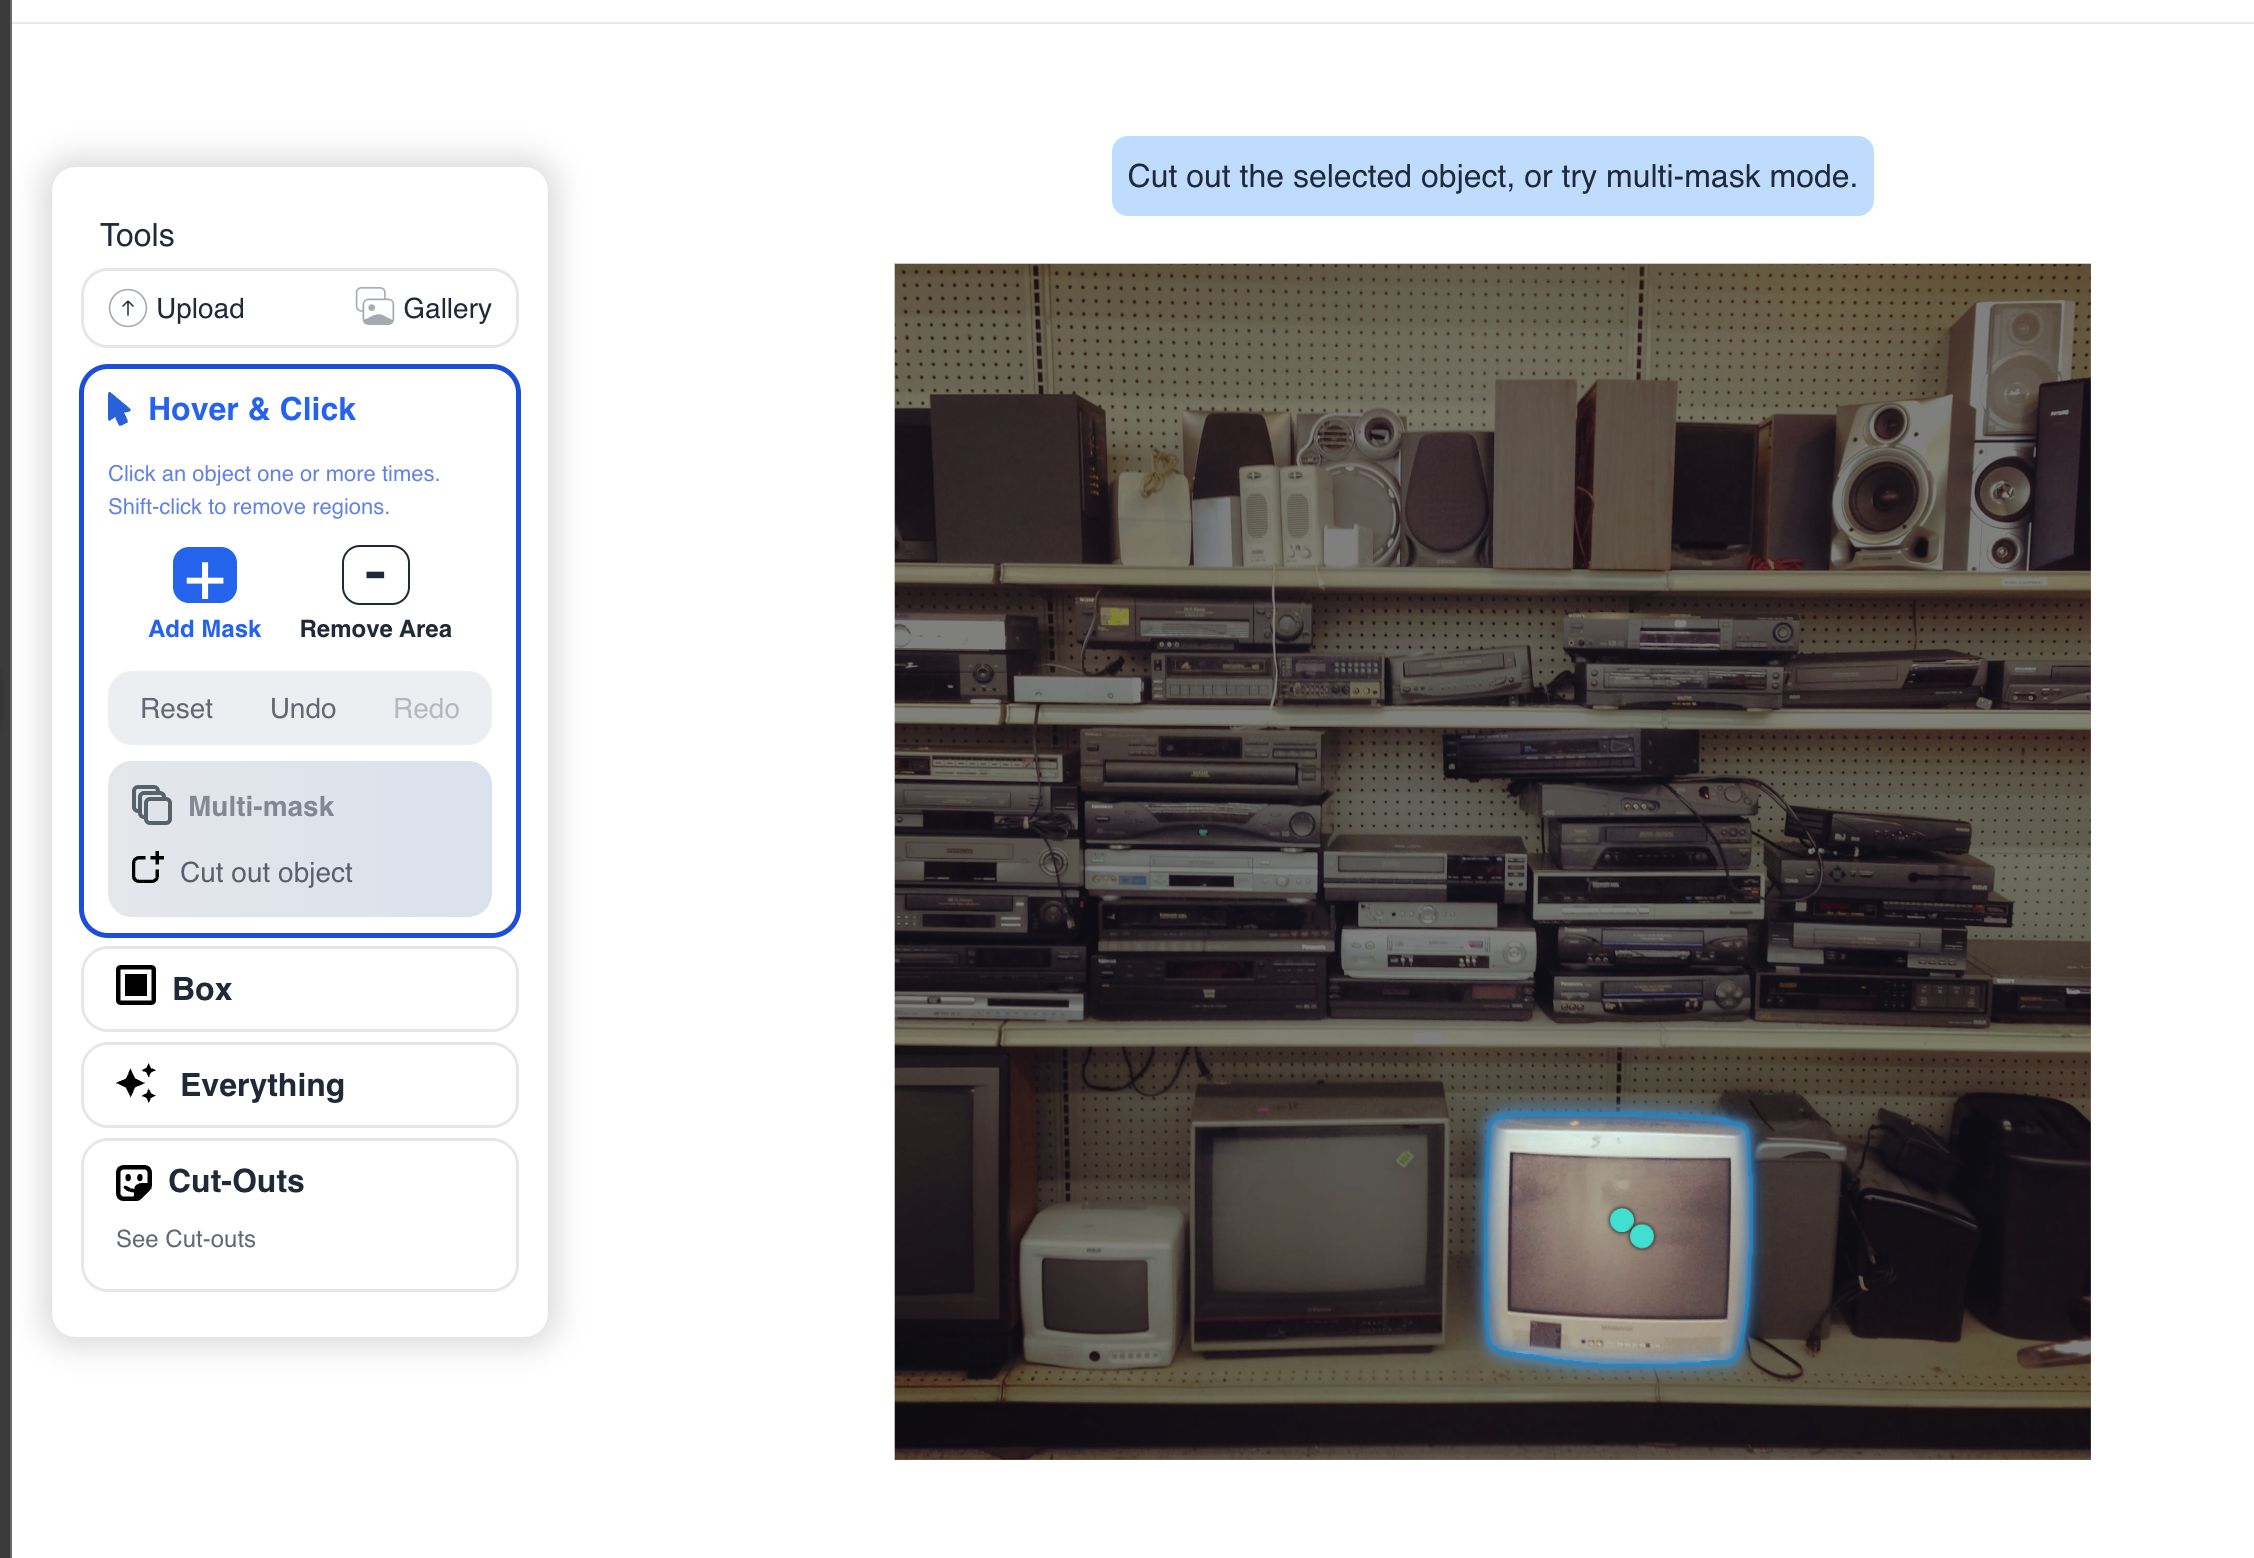Open the Gallery
Image resolution: width=2254 pixels, height=1558 pixels.
(x=424, y=308)
